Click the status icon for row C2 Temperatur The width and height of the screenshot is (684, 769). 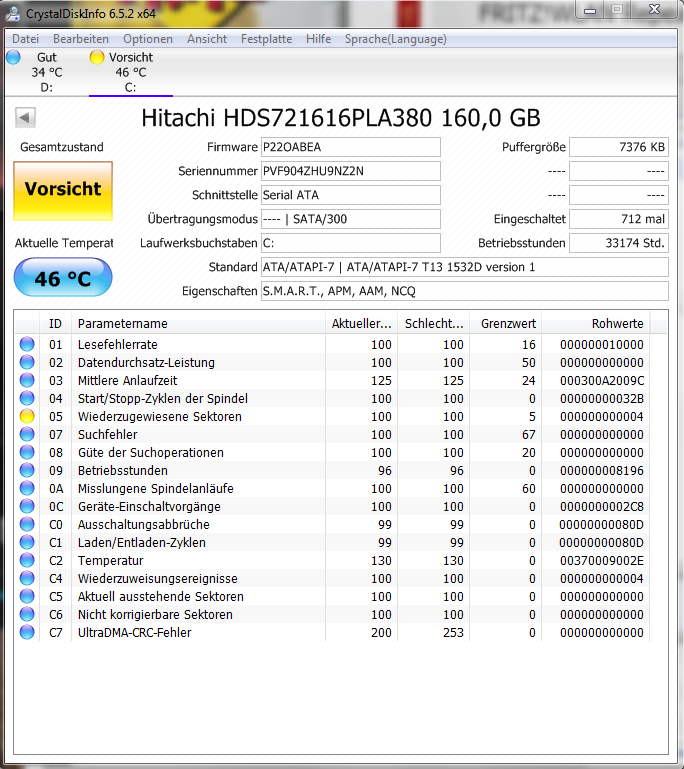click(27, 560)
